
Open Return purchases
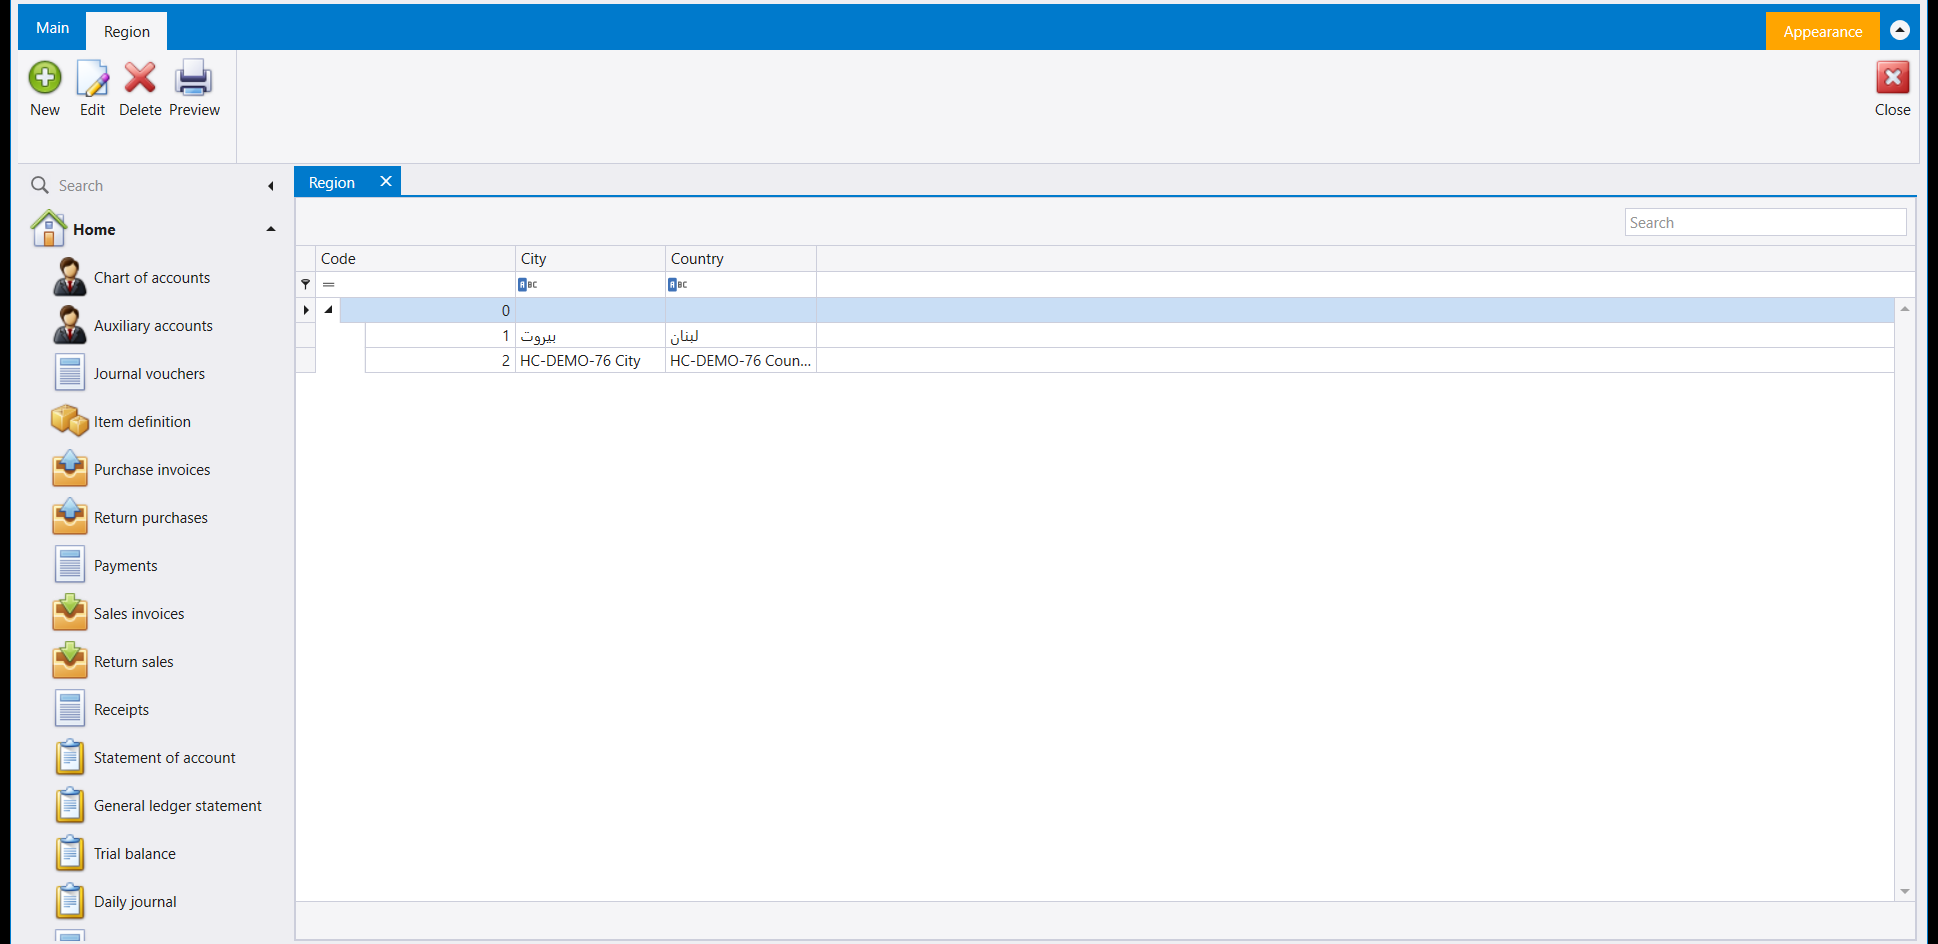[x=151, y=518]
